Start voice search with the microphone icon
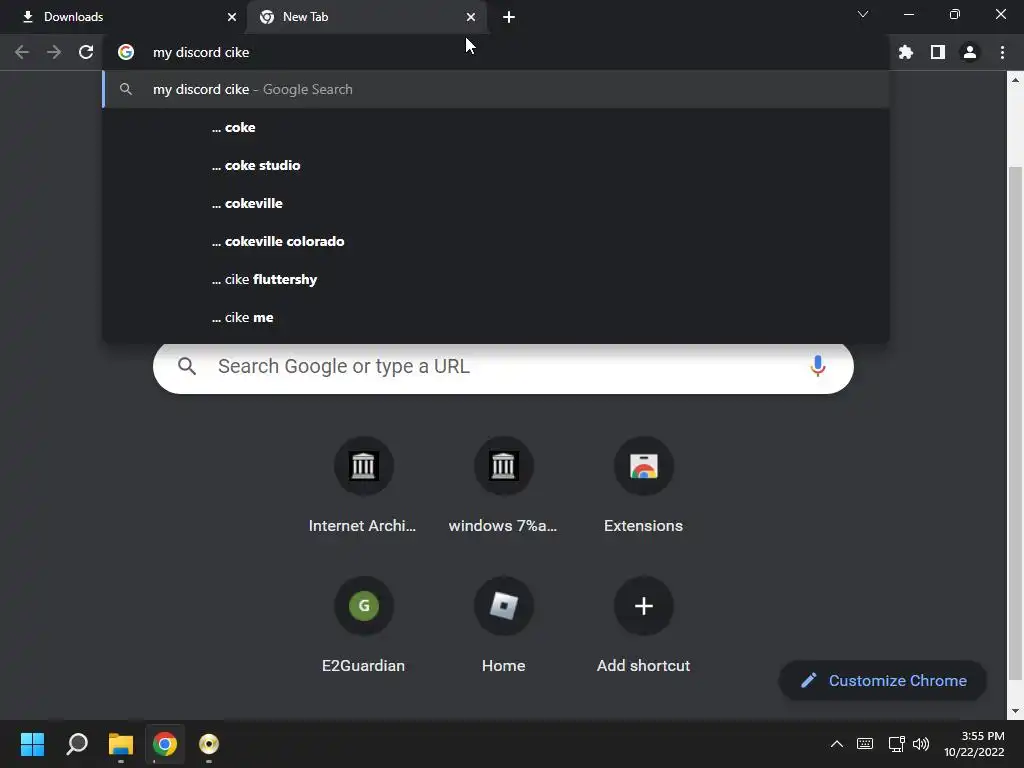The image size is (1024, 768). point(817,366)
